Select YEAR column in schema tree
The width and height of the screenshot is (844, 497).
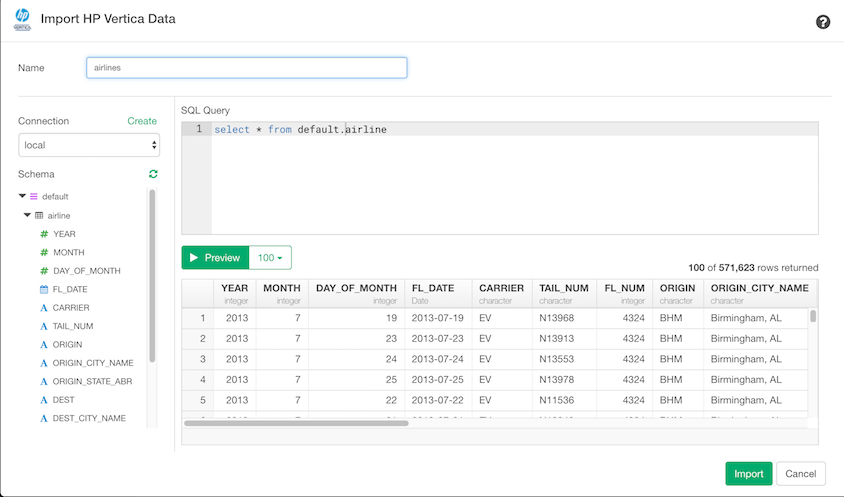(x=64, y=234)
